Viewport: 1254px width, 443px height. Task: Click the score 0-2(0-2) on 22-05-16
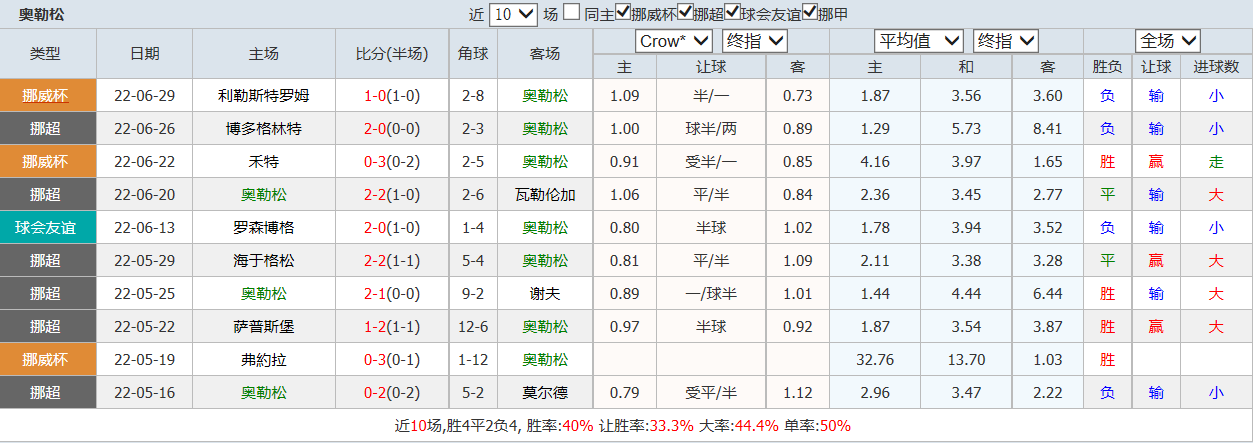point(392,393)
